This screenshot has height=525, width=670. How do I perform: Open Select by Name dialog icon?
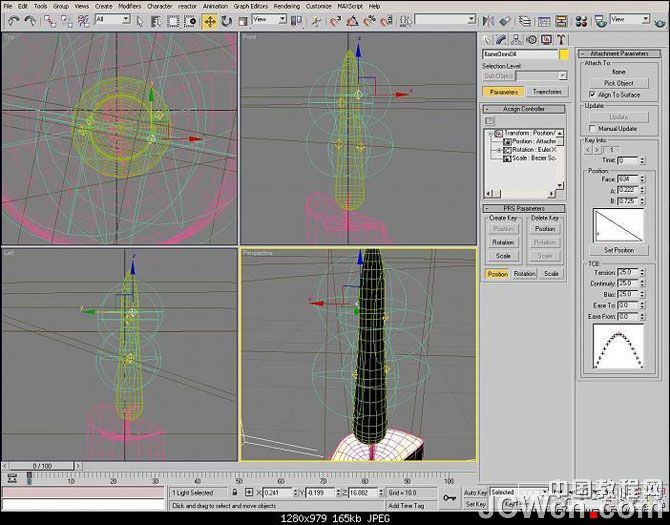click(156, 21)
